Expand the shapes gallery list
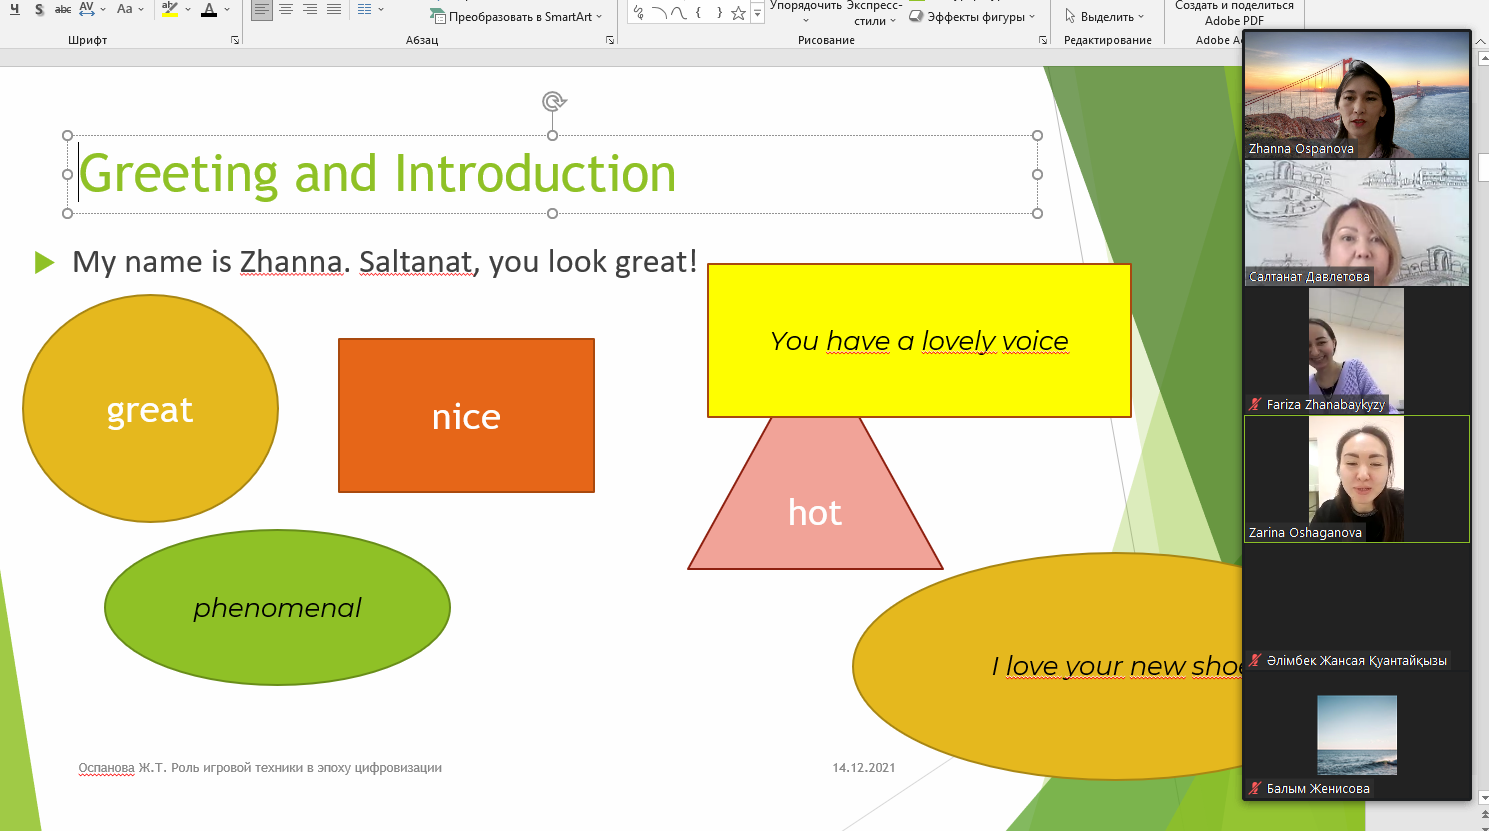 (757, 14)
